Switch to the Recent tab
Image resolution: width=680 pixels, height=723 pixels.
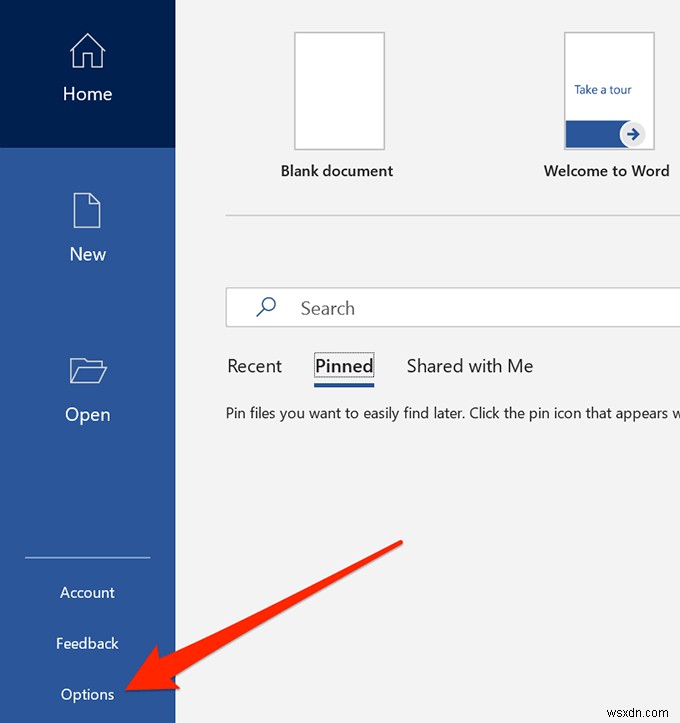point(254,366)
